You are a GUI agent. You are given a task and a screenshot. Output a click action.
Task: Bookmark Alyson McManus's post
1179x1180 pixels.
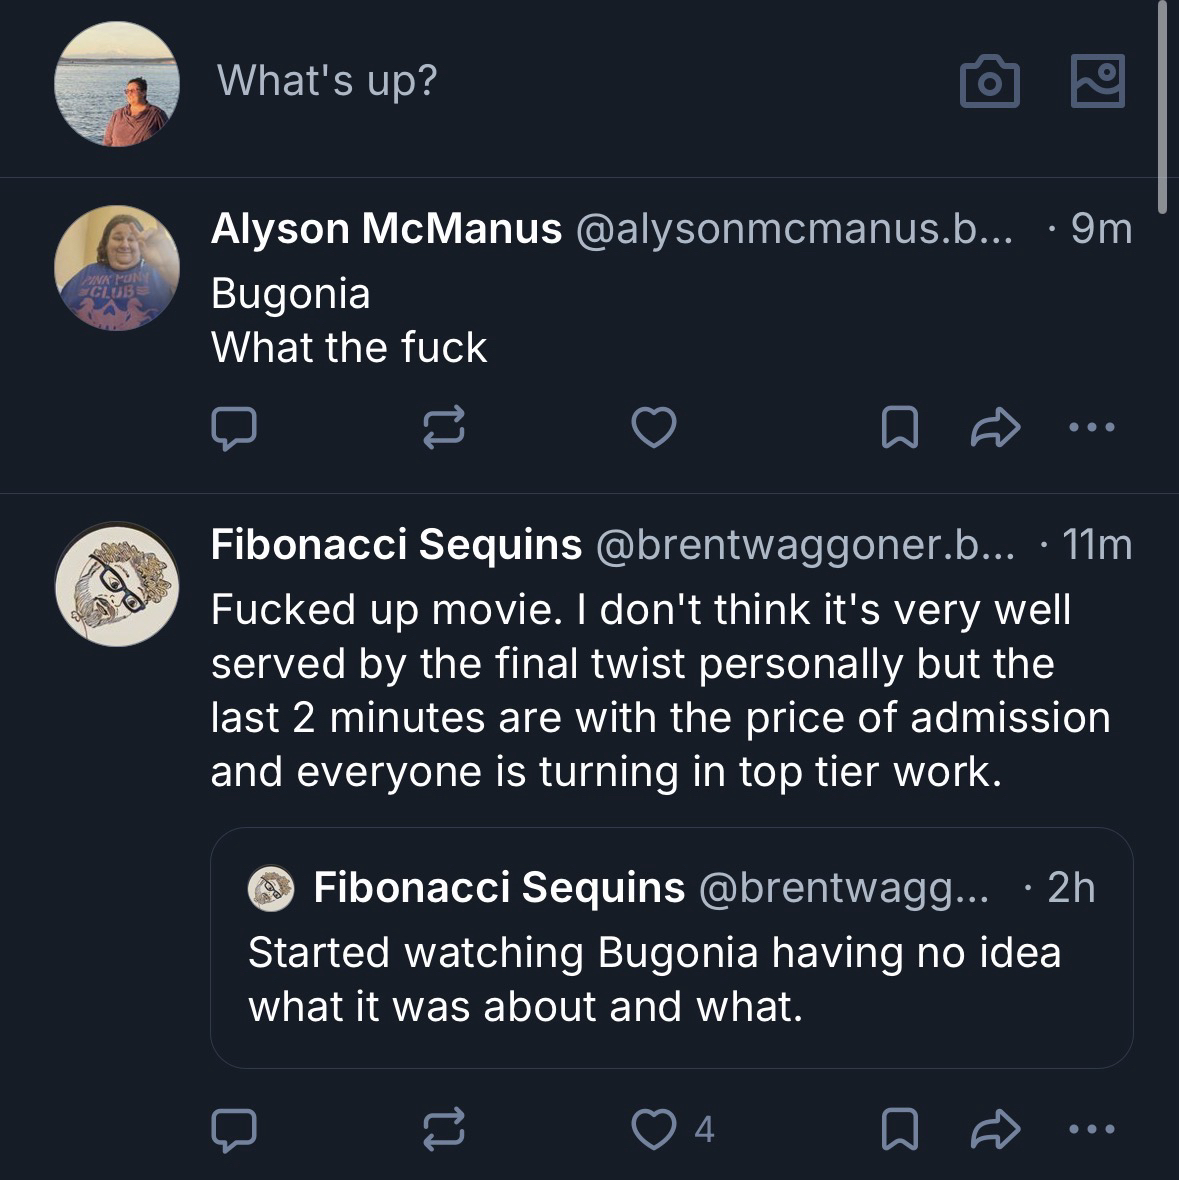(899, 428)
